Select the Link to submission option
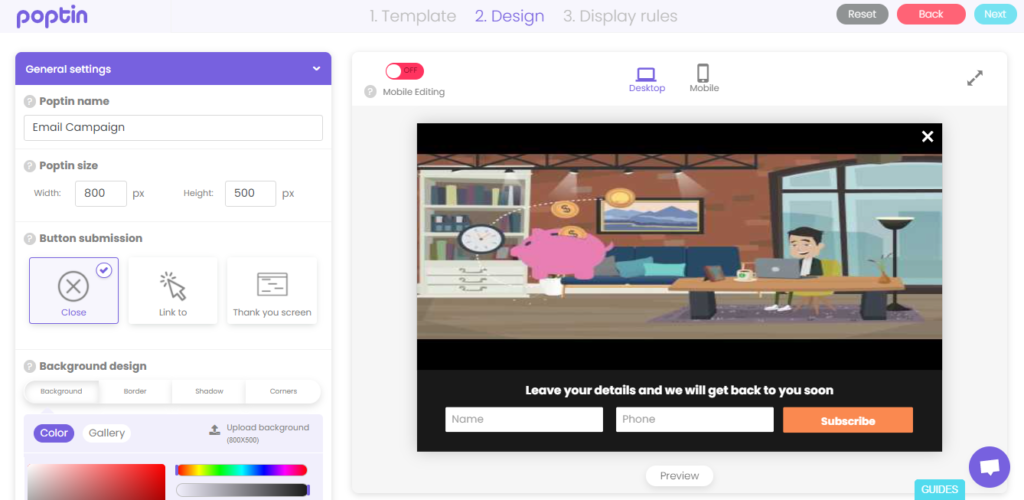 click(172, 290)
